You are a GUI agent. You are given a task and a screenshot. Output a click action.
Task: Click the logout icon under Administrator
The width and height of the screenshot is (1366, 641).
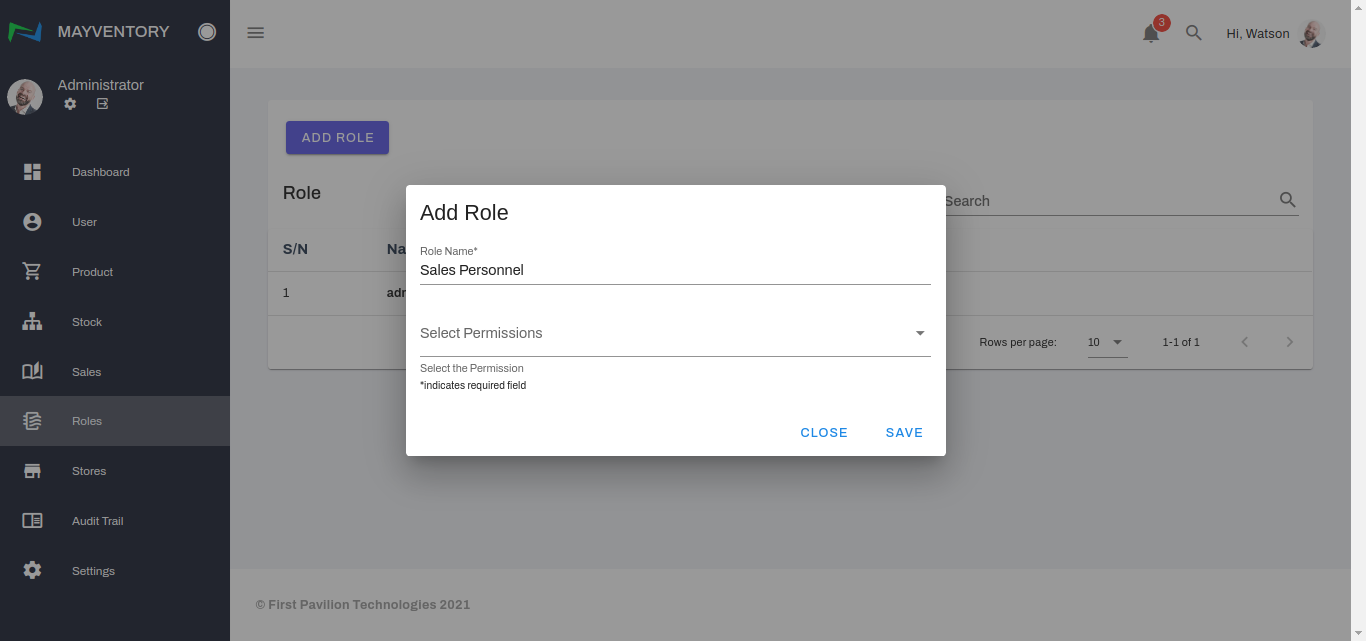click(102, 104)
